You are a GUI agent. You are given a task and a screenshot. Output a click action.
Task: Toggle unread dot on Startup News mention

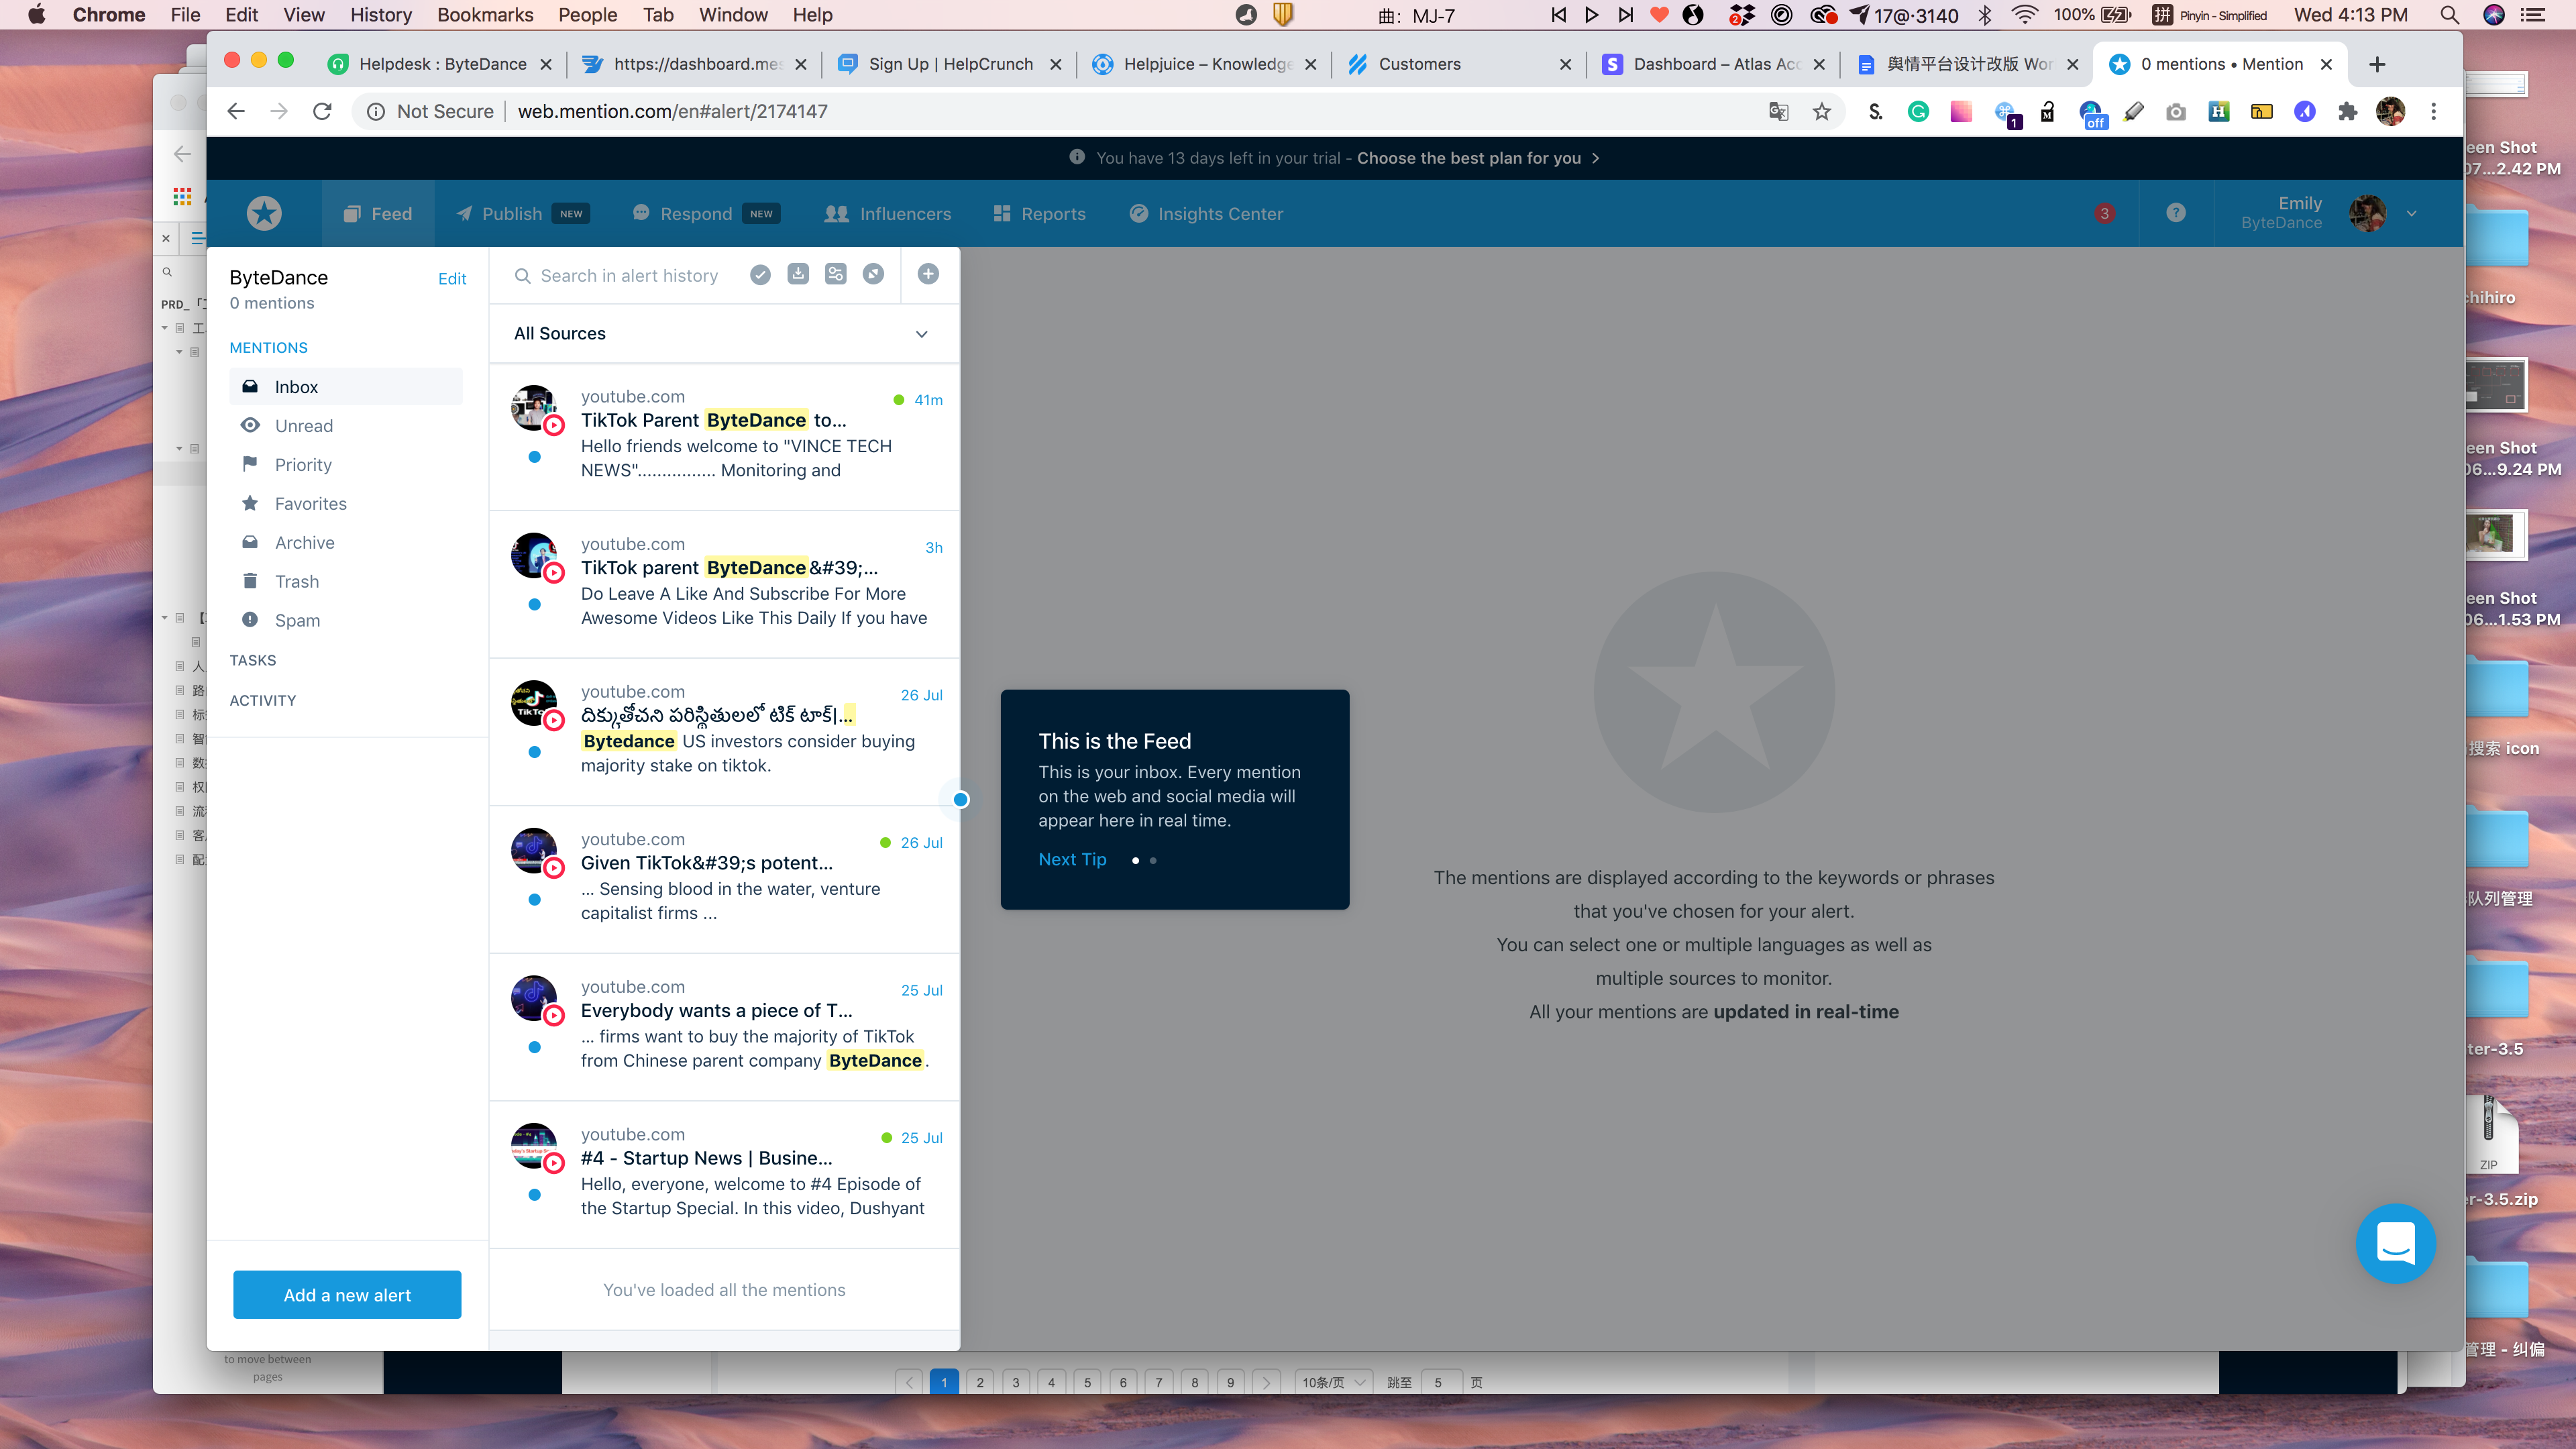point(535,1195)
